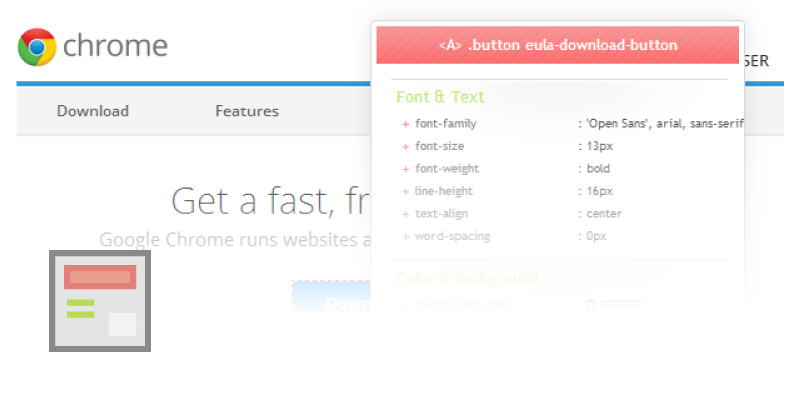This screenshot has width=800, height=400.
Task: Click the chrome wordmark text
Action: (115, 46)
